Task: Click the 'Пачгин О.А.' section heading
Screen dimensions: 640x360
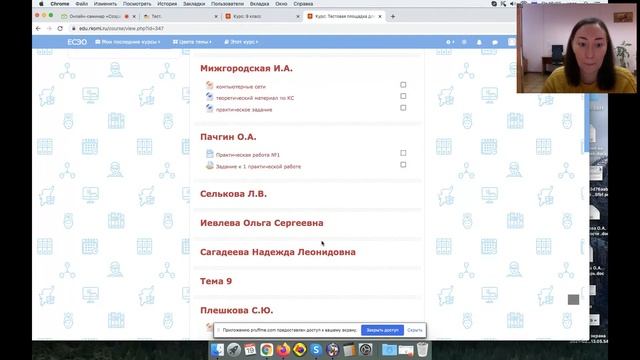Action: [x=228, y=137]
